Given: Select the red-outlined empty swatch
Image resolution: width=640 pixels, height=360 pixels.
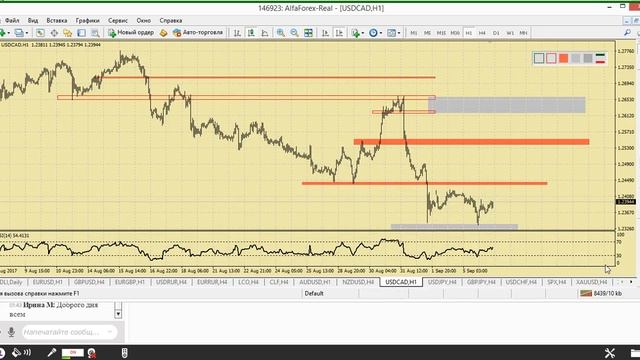Looking at the screenshot, I should pos(551,58).
